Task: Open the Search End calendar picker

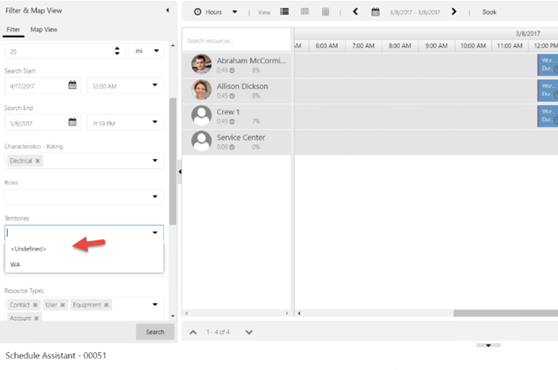Action: click(x=72, y=122)
